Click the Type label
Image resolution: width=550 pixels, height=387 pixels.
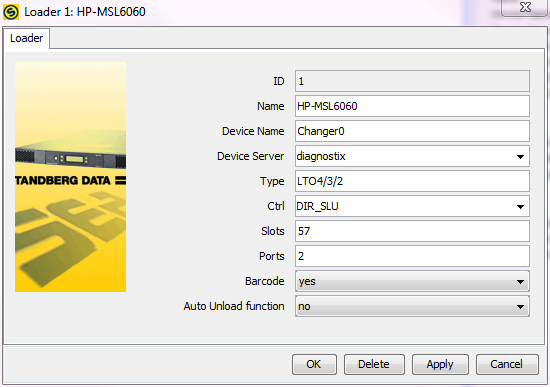(x=272, y=181)
